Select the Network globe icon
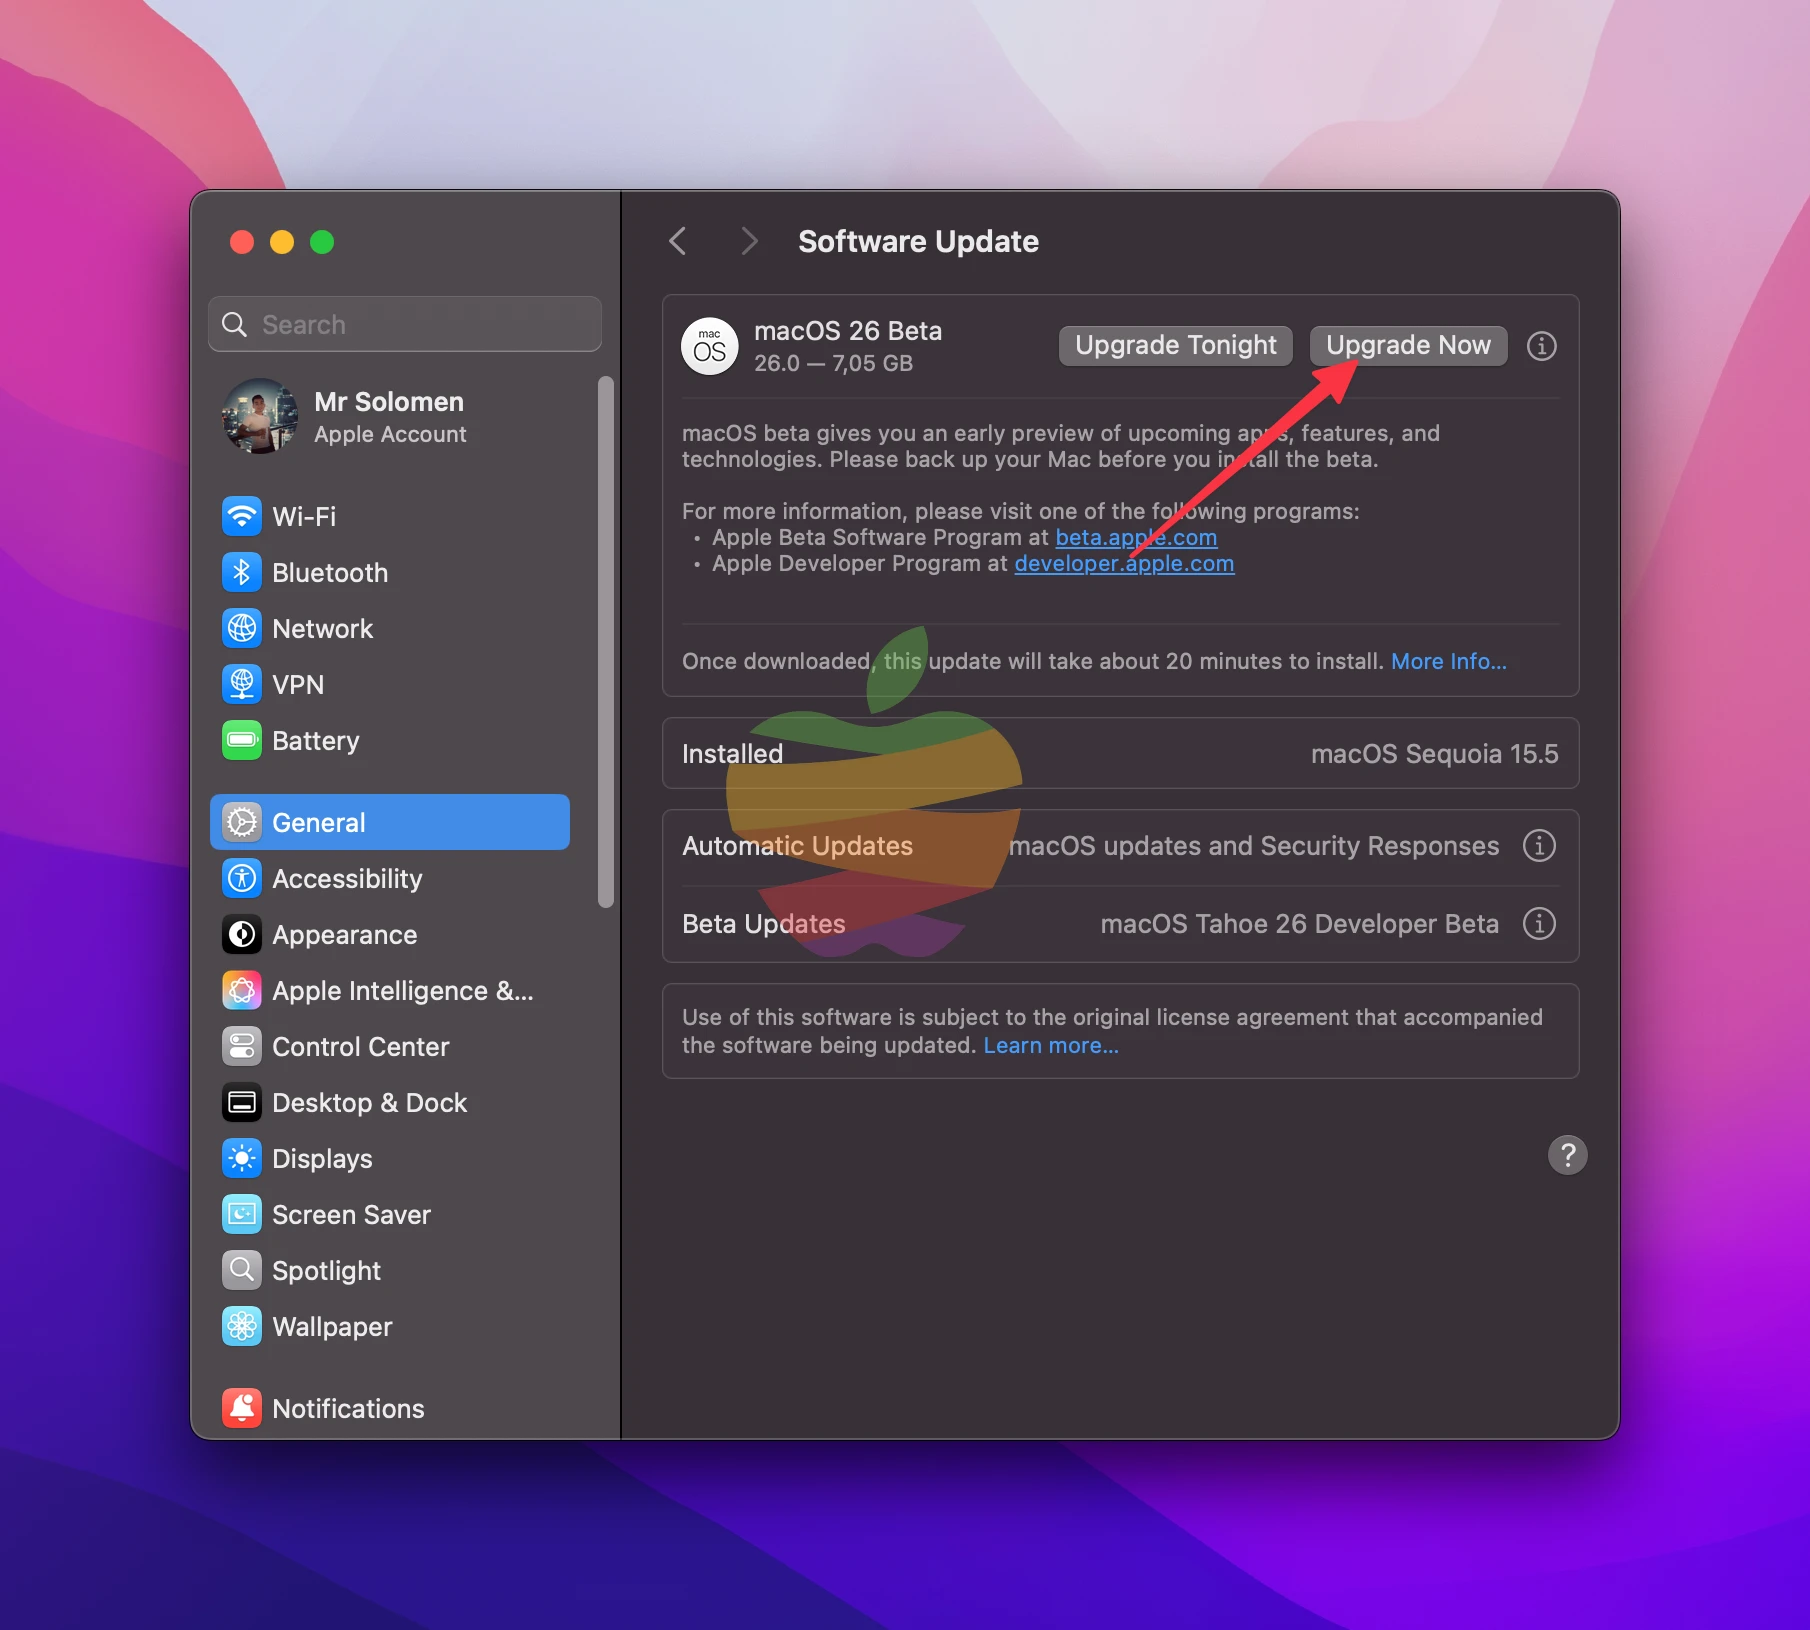This screenshot has width=1810, height=1630. tap(242, 629)
